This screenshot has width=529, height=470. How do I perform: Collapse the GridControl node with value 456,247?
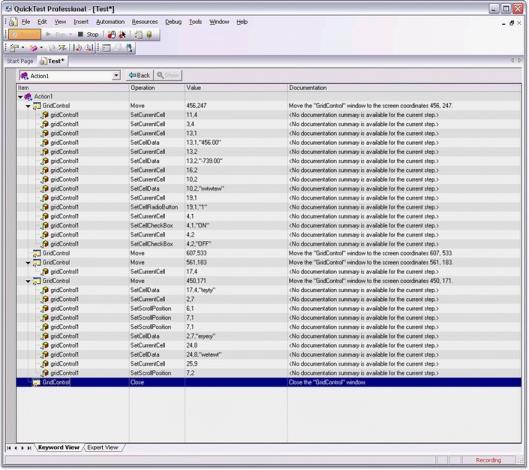(28, 106)
